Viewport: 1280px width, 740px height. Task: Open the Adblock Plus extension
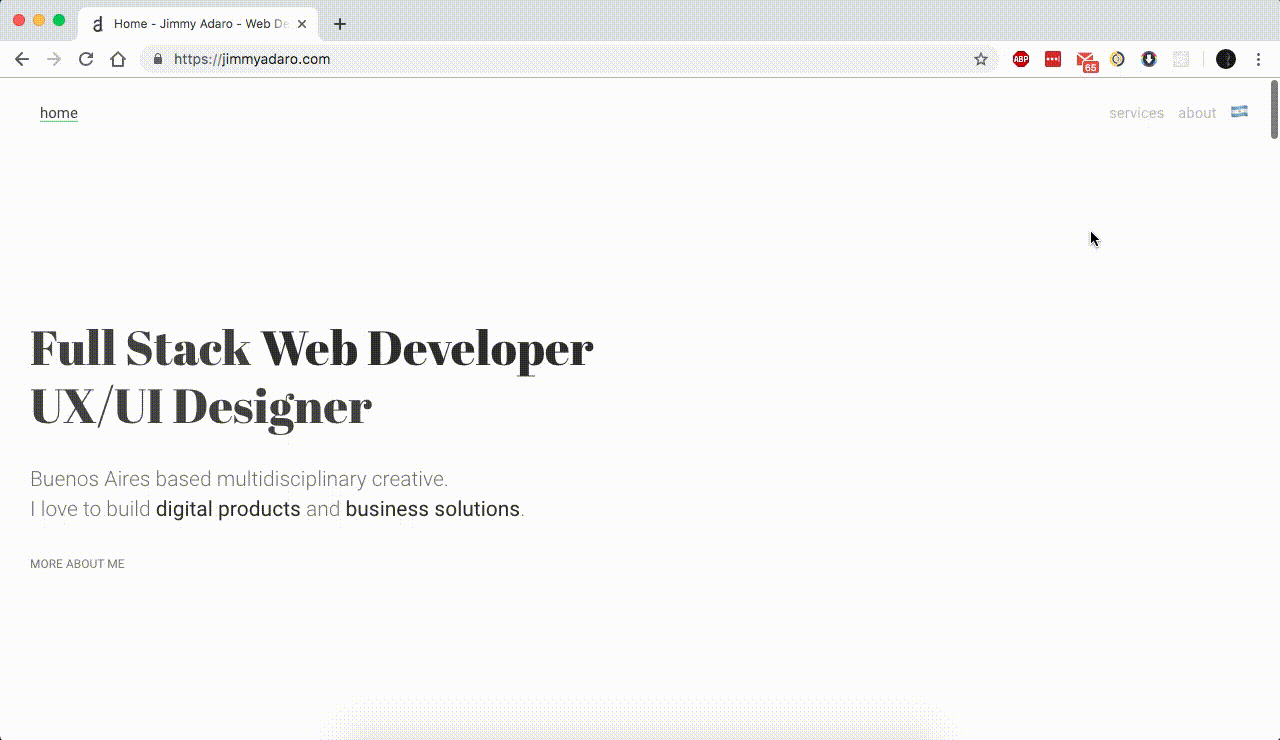coord(1020,59)
